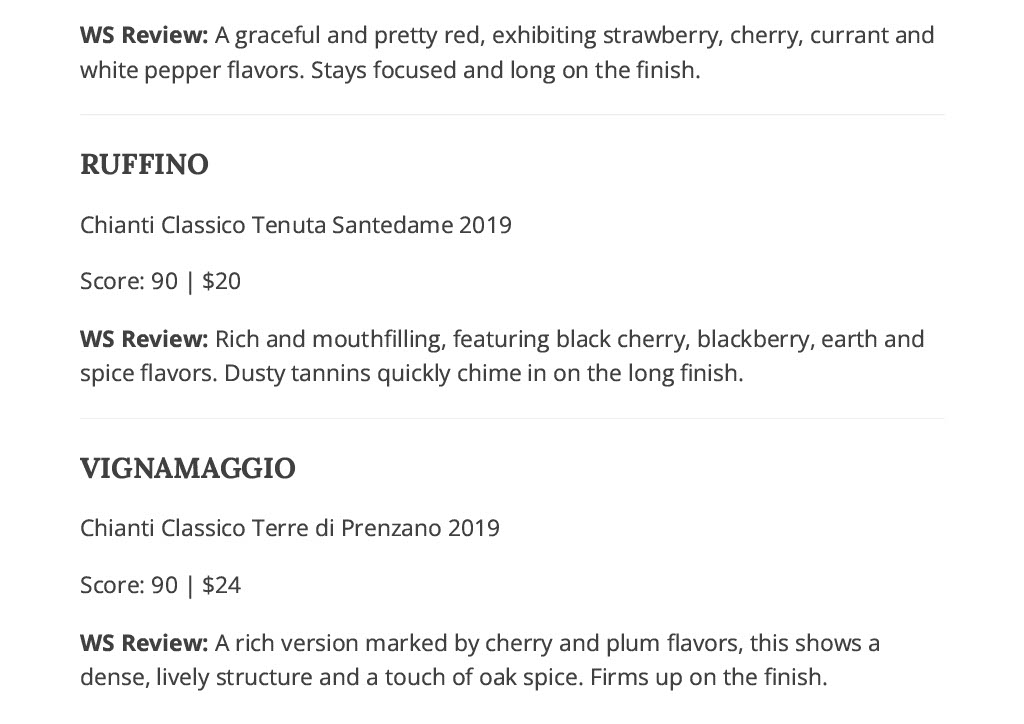Click the WS Review label under Vignamaggio
The image size is (1024, 724).
(x=144, y=643)
